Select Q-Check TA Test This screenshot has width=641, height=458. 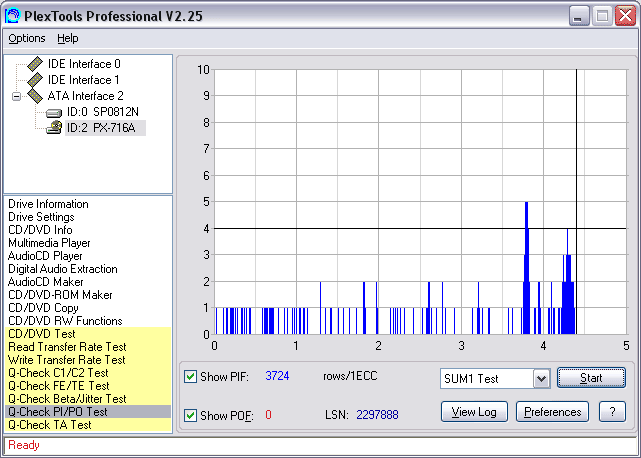tap(88, 424)
